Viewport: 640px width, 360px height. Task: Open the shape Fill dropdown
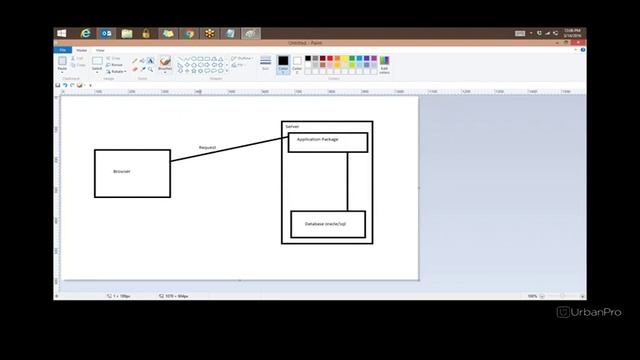239,65
